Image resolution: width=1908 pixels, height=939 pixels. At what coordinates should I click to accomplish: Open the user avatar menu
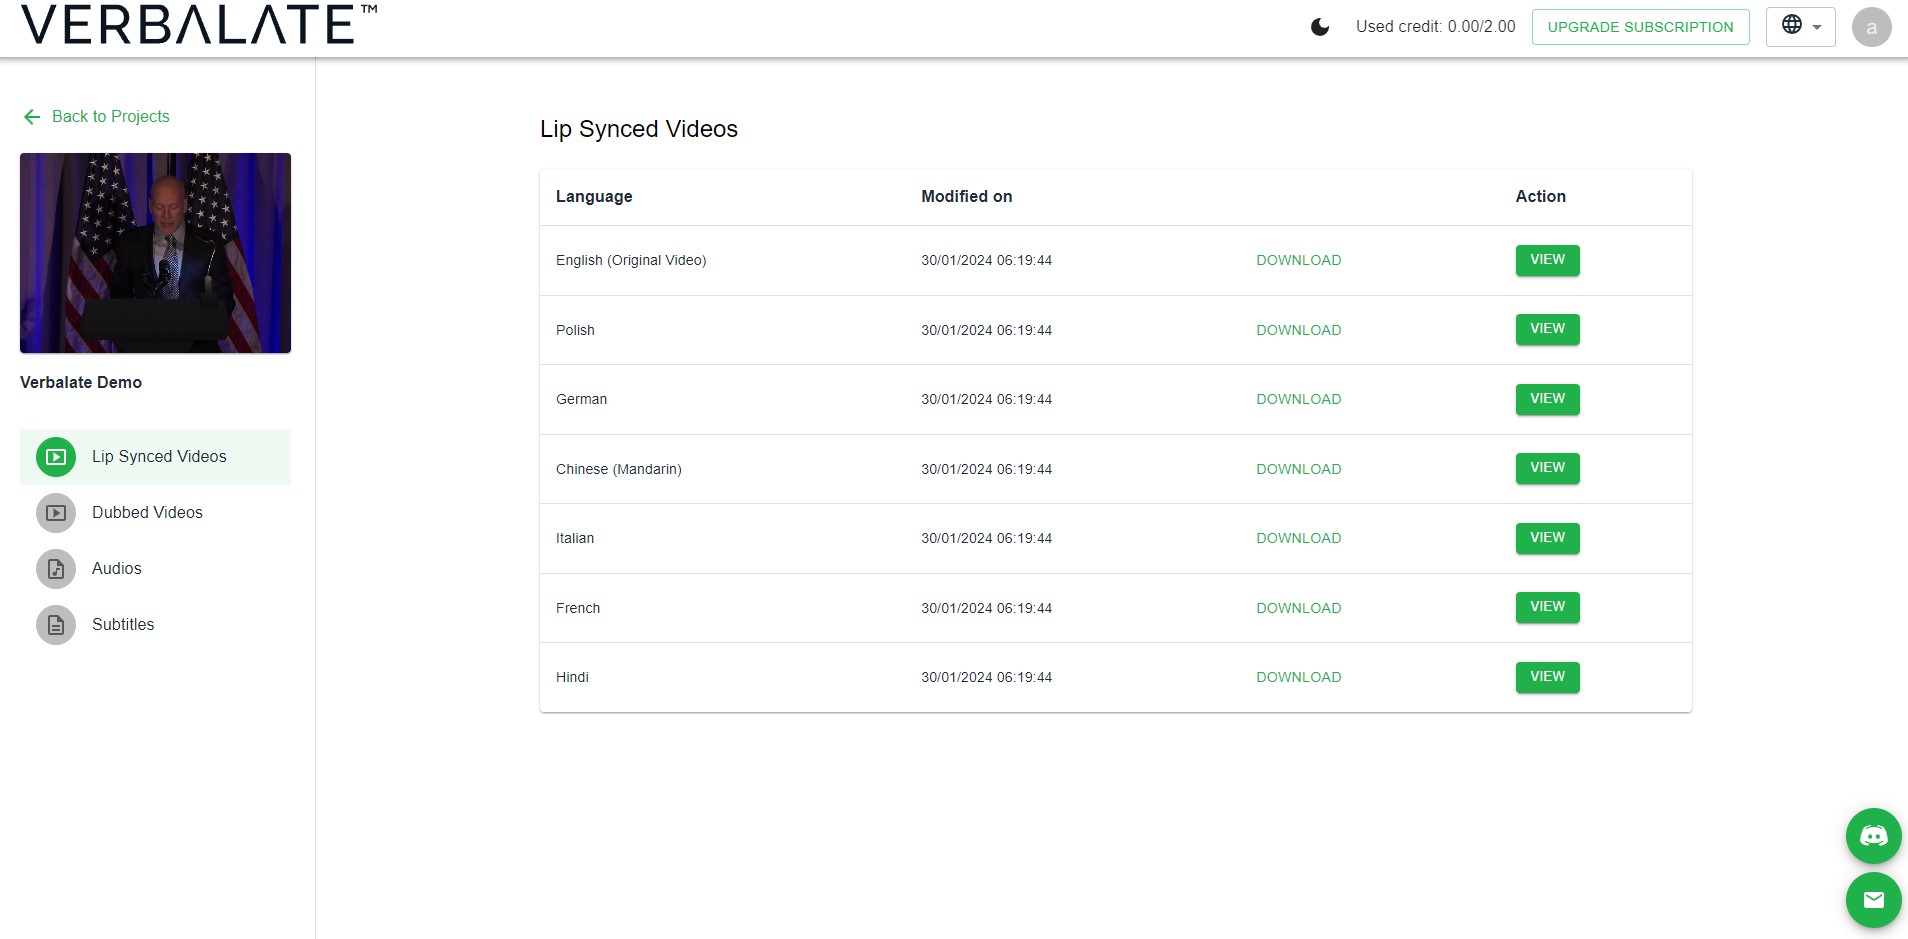(1871, 27)
